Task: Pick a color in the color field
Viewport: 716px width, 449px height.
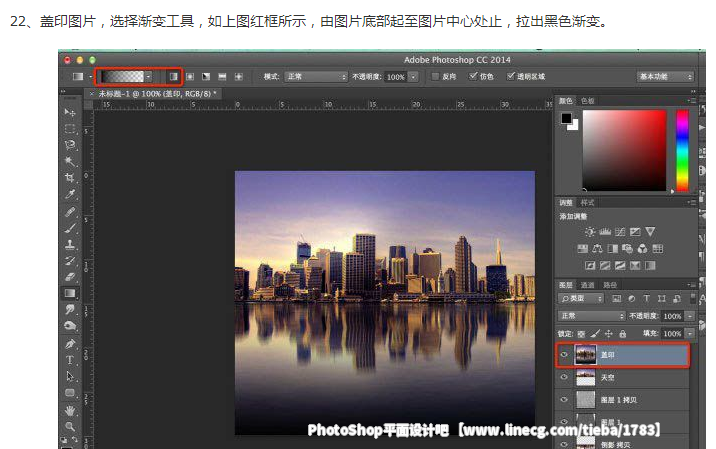Action: pyautogui.click(x=624, y=150)
